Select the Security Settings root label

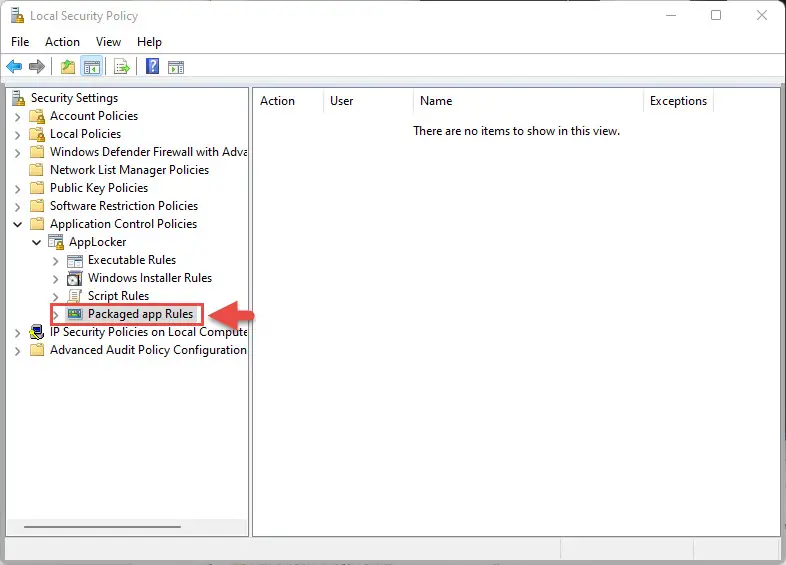point(74,98)
